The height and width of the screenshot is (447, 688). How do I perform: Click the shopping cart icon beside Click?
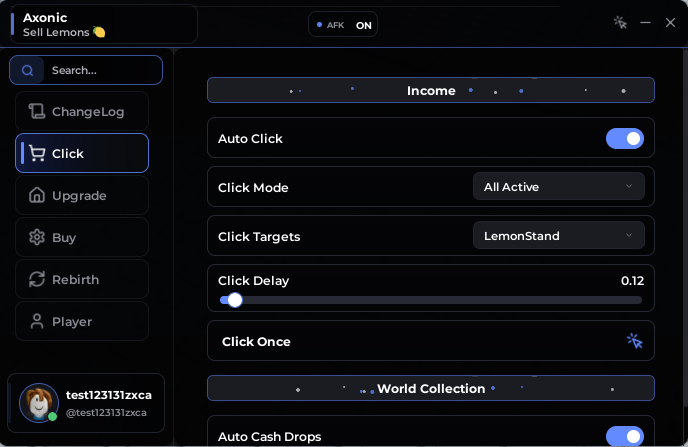pyautogui.click(x=37, y=153)
